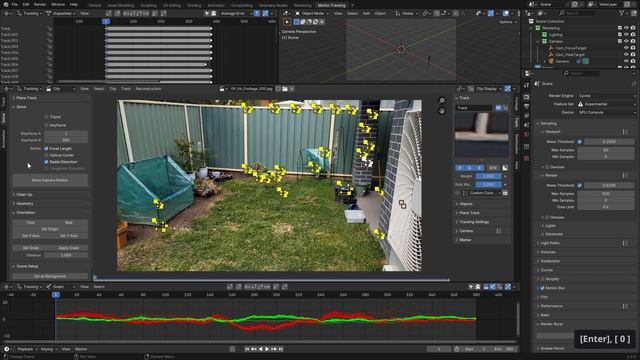Viewport: 640px width, 360px height.
Task: Toggle Optical Center refine checkbox
Action: click(x=46, y=155)
